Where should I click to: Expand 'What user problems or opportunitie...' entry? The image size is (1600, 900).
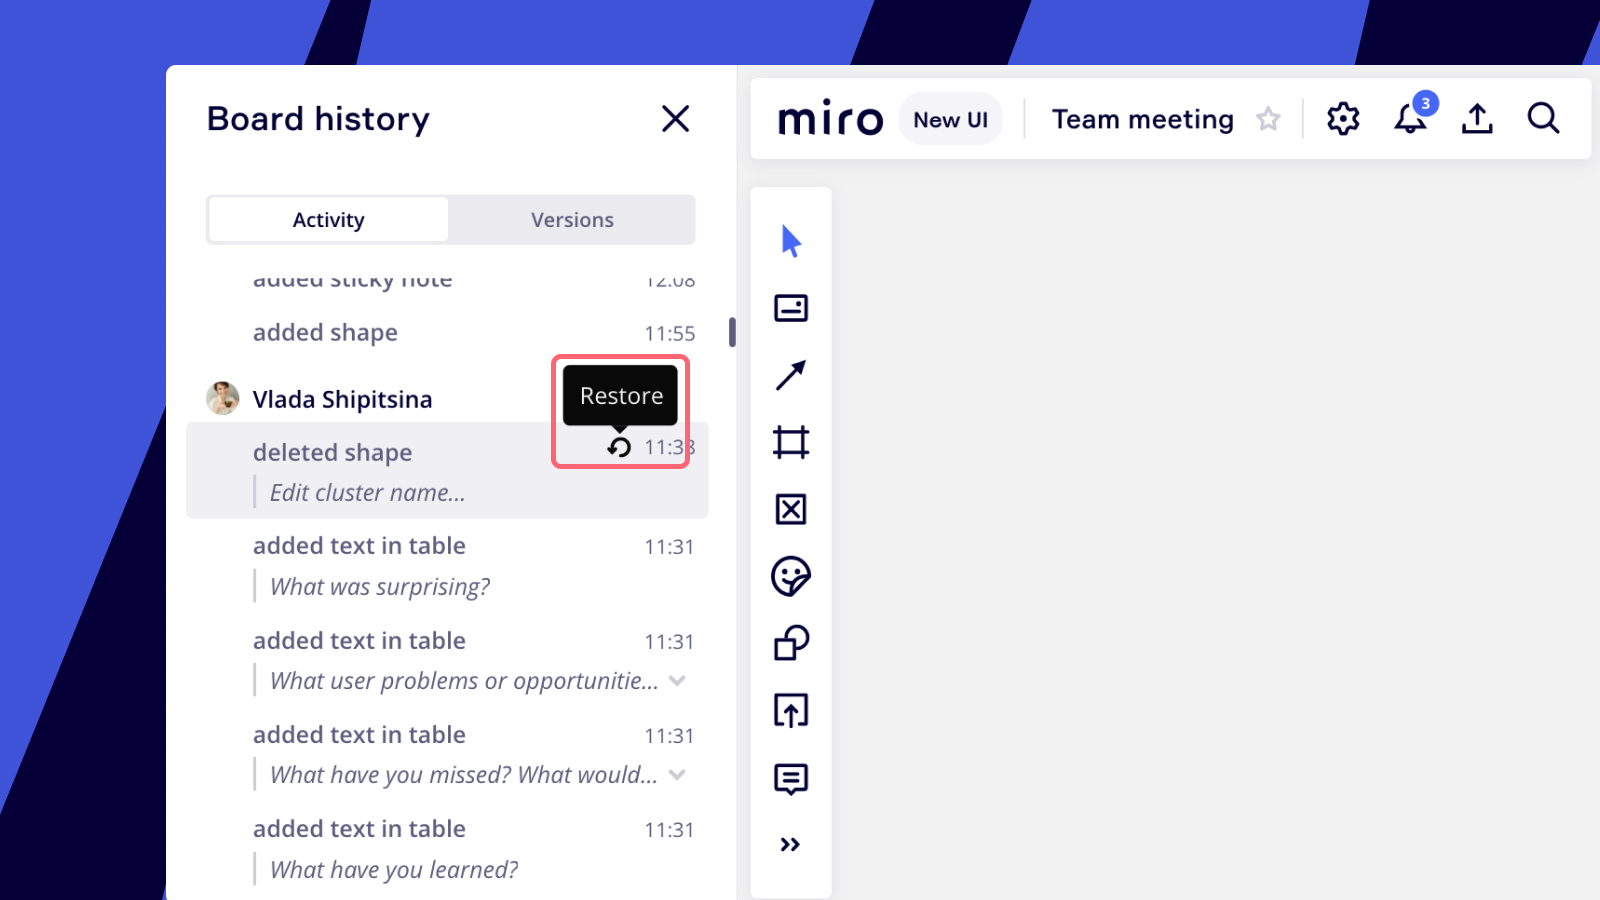coord(677,681)
